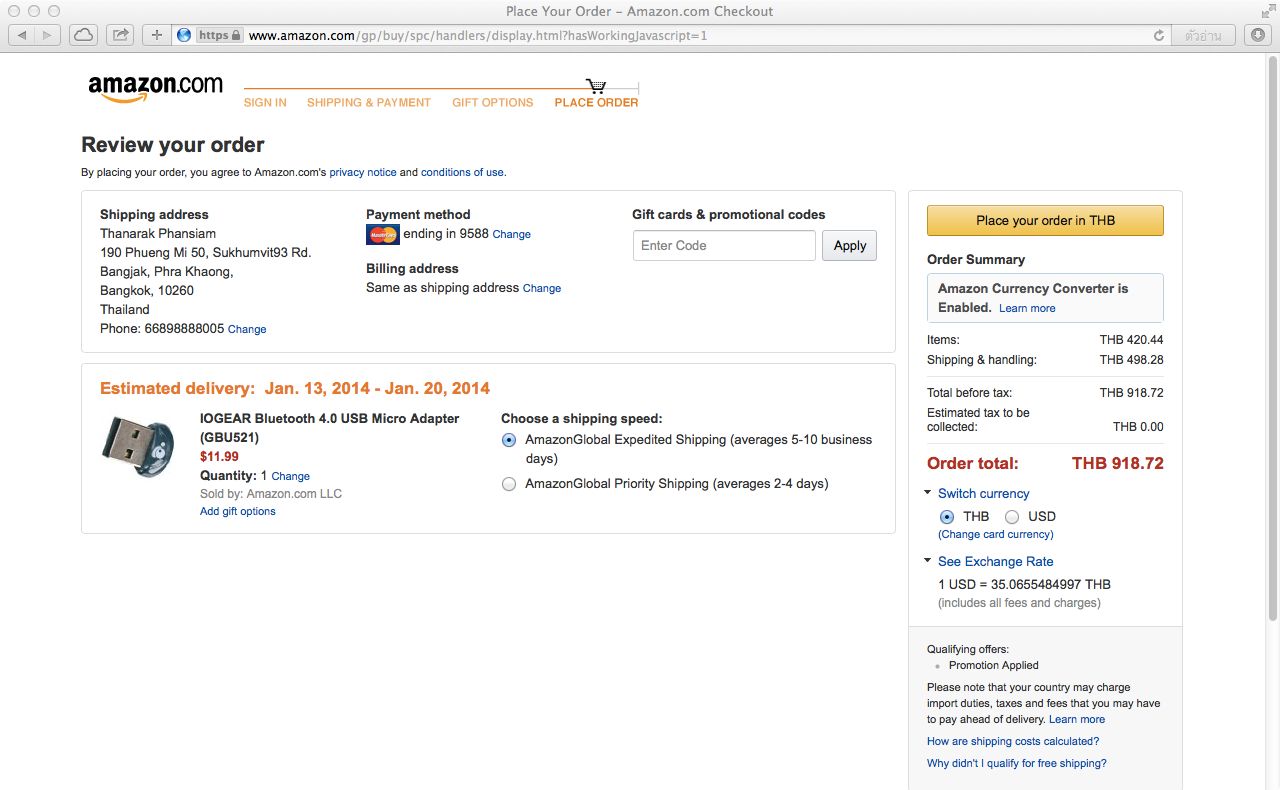Choose USD as the currency
This screenshot has height=790, width=1280.
[x=1012, y=517]
